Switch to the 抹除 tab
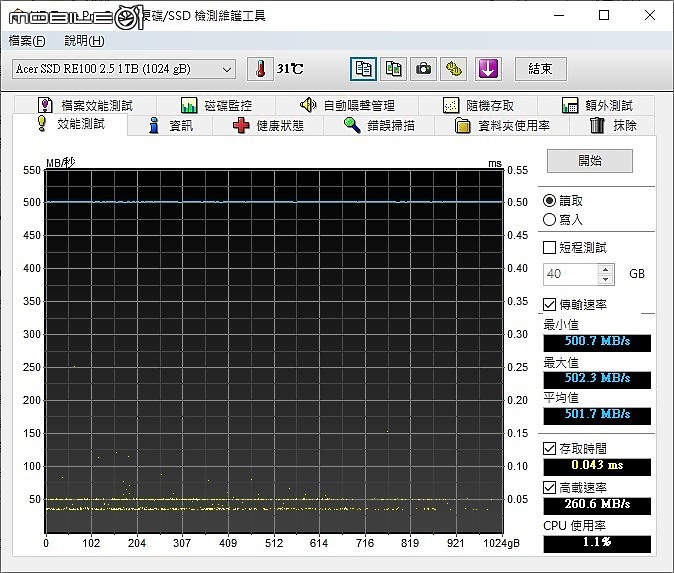The width and height of the screenshot is (674, 573). tap(613, 126)
